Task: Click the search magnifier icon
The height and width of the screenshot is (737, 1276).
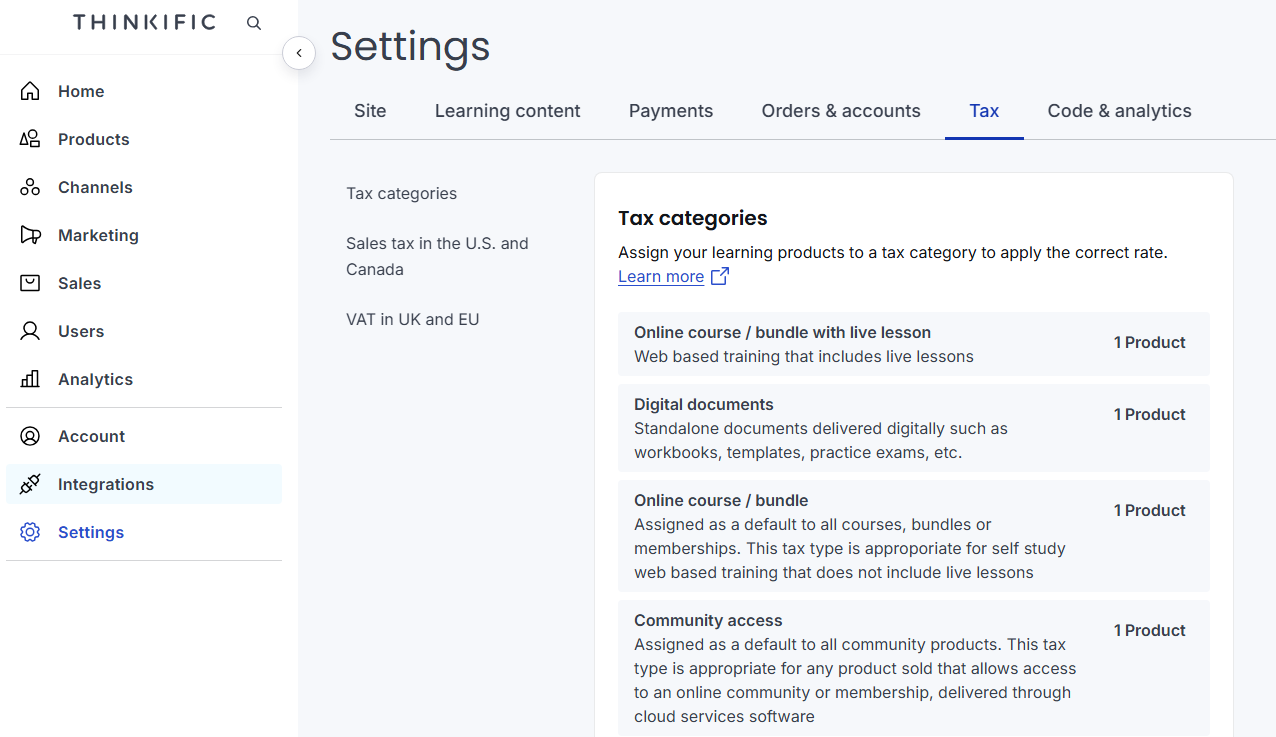Action: [x=254, y=23]
